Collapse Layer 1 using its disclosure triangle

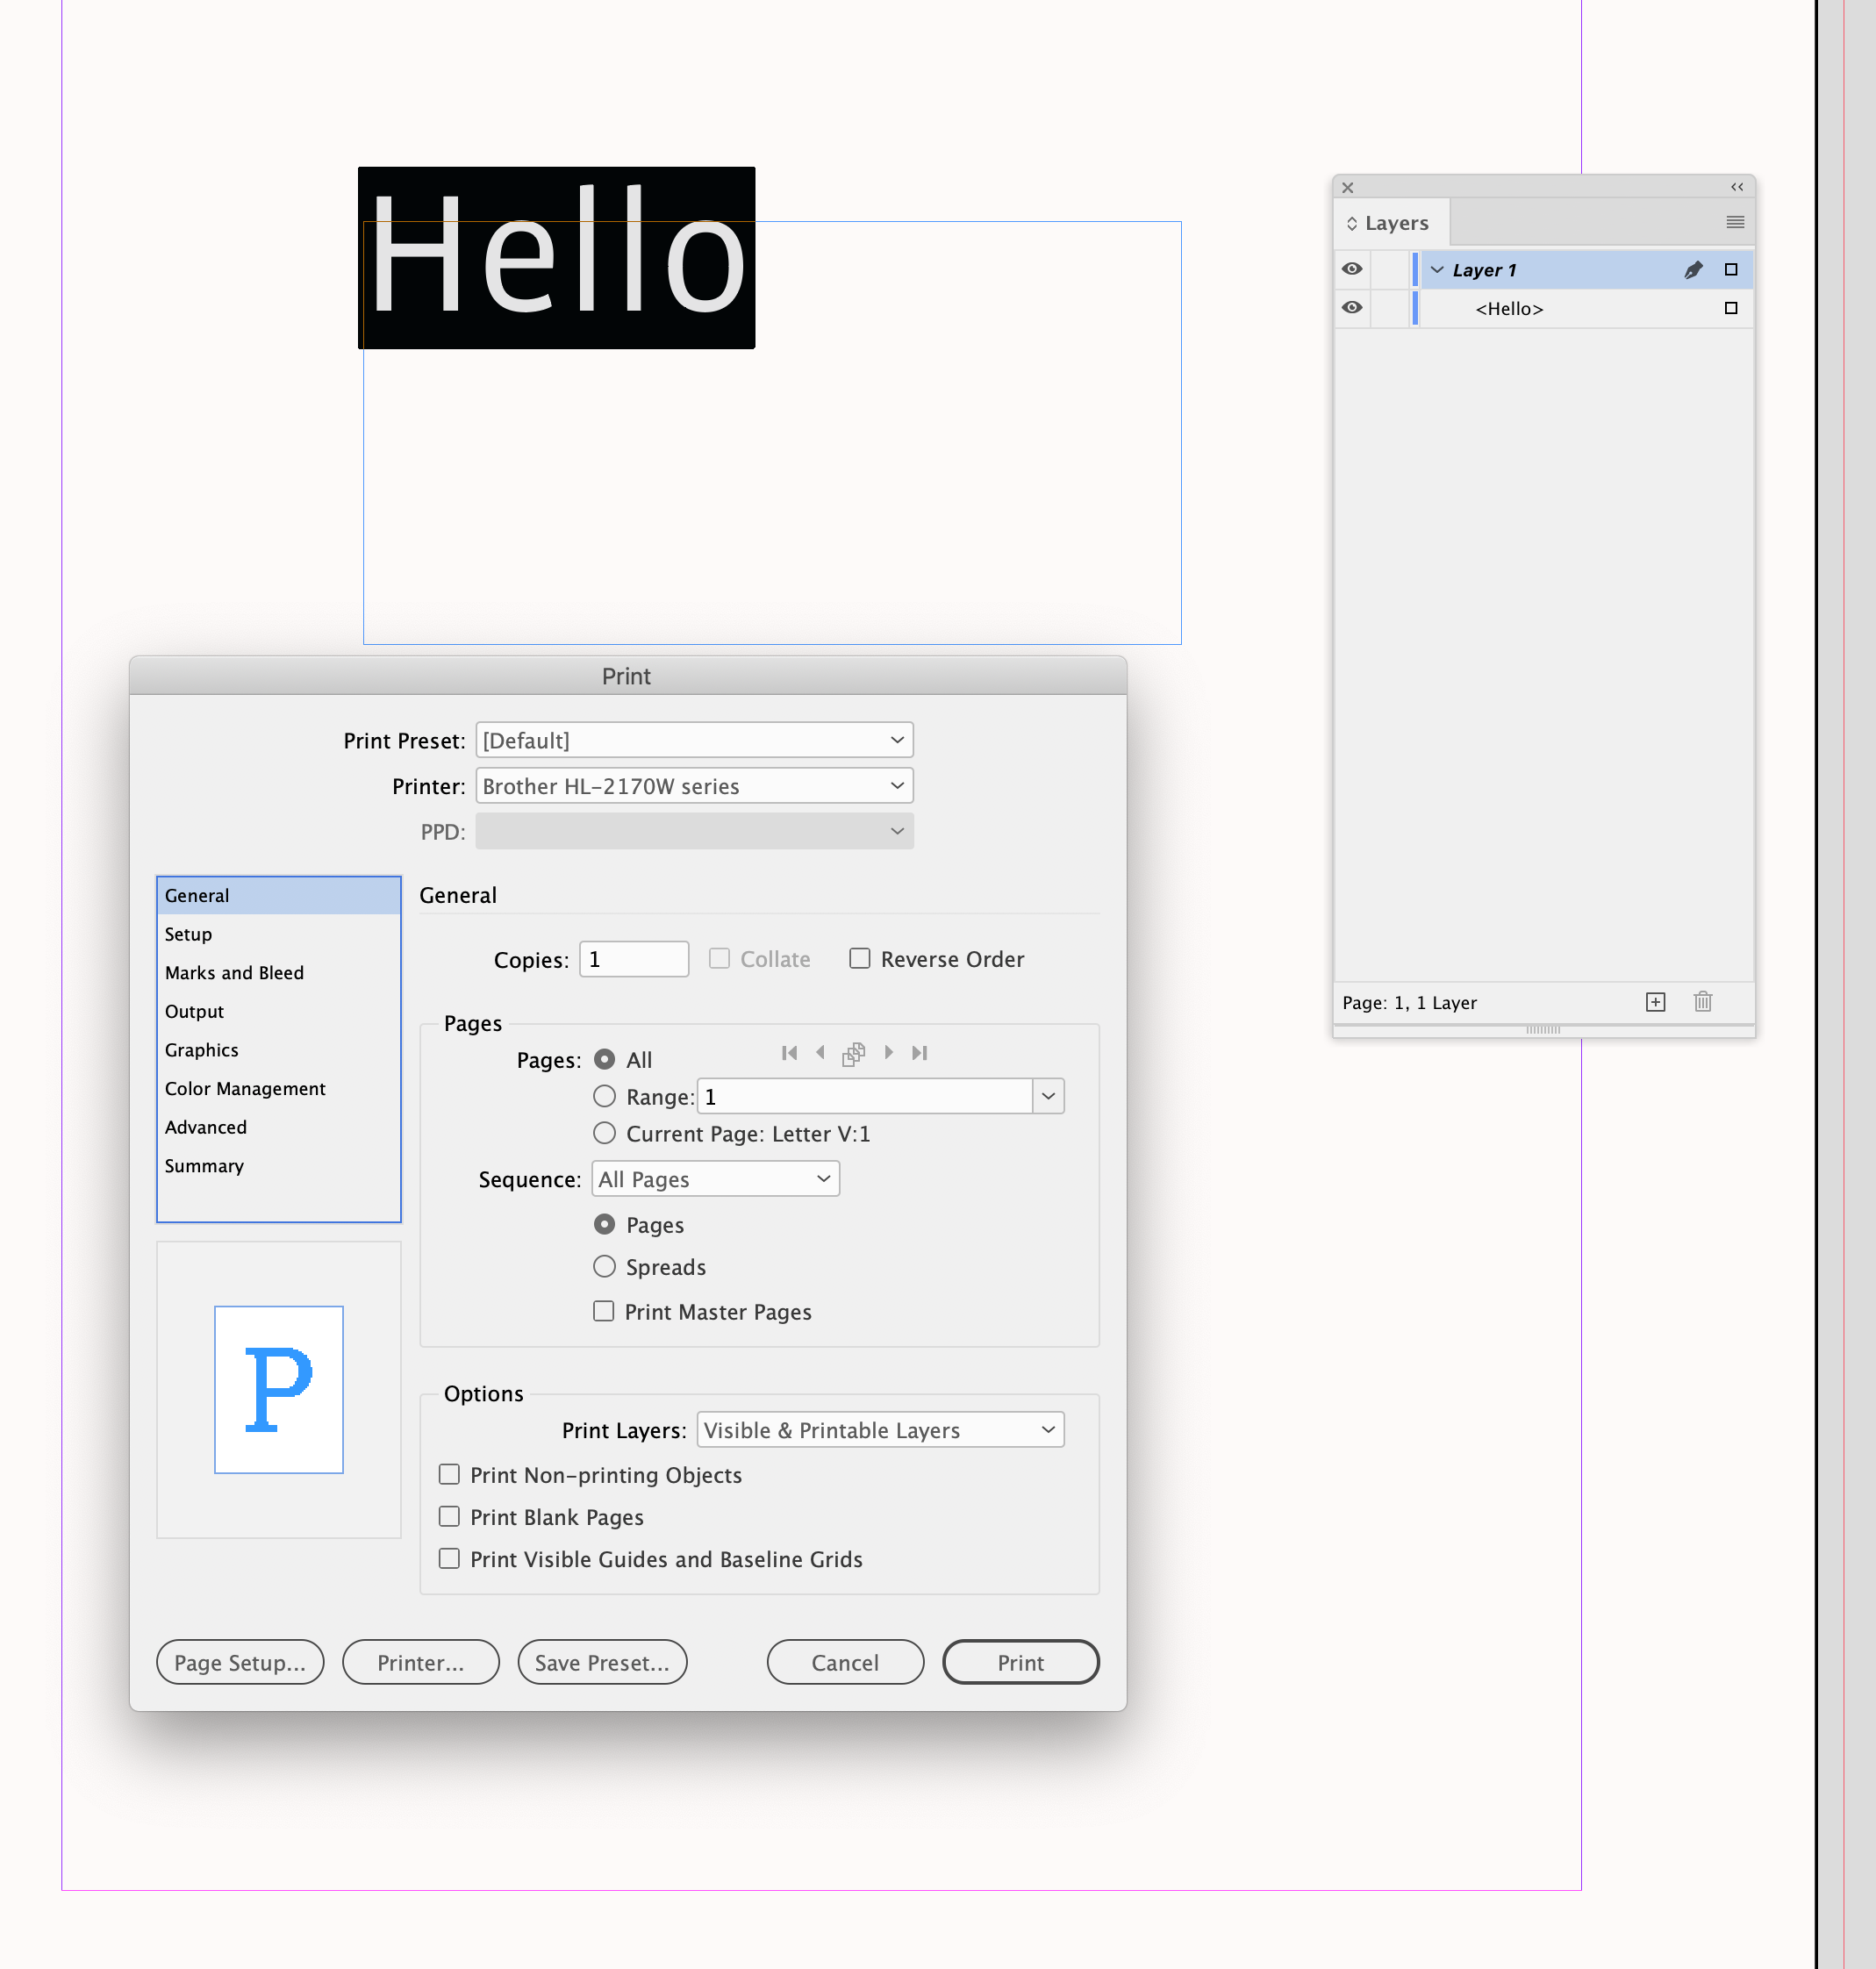pyautogui.click(x=1437, y=269)
